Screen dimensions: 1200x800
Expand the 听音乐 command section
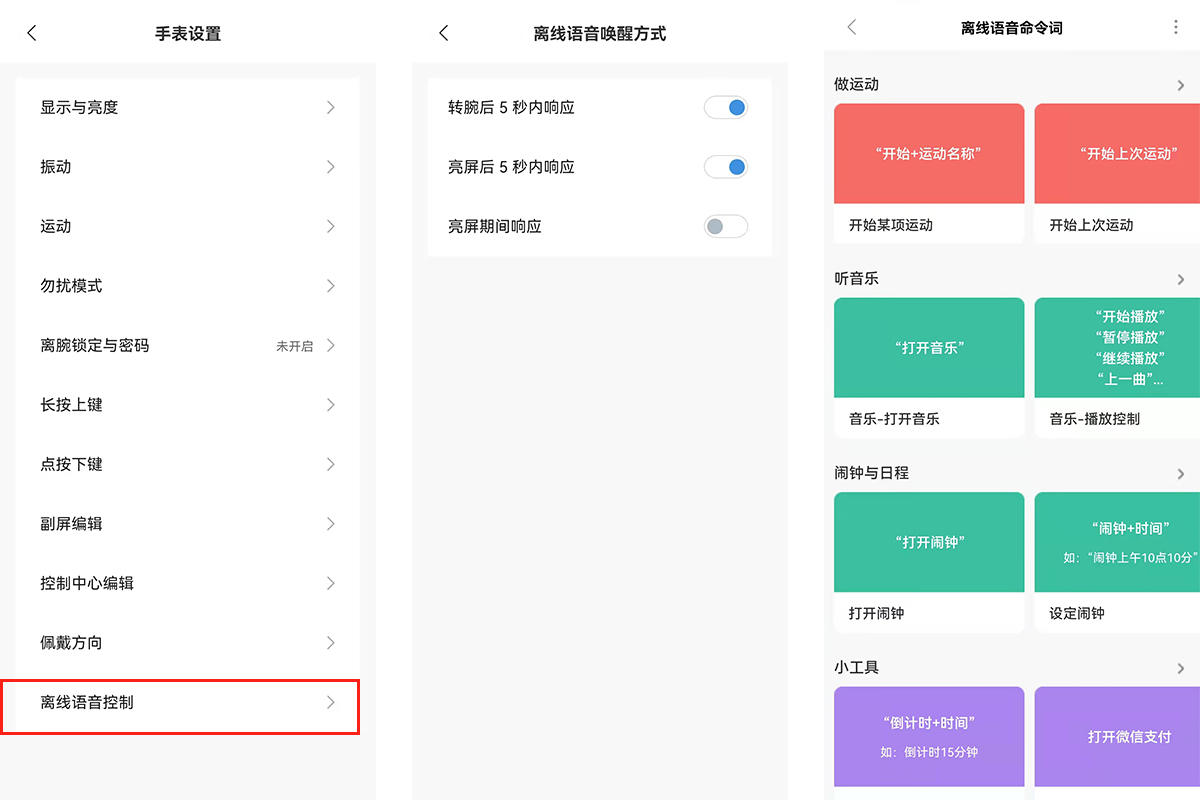(x=1182, y=278)
